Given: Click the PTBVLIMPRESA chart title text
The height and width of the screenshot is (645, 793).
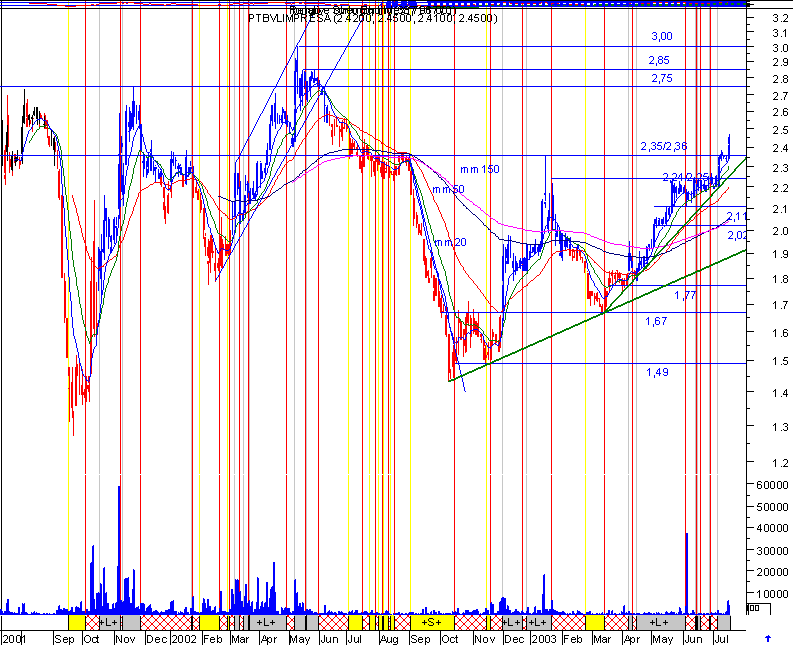Looking at the screenshot, I should 373,19.
